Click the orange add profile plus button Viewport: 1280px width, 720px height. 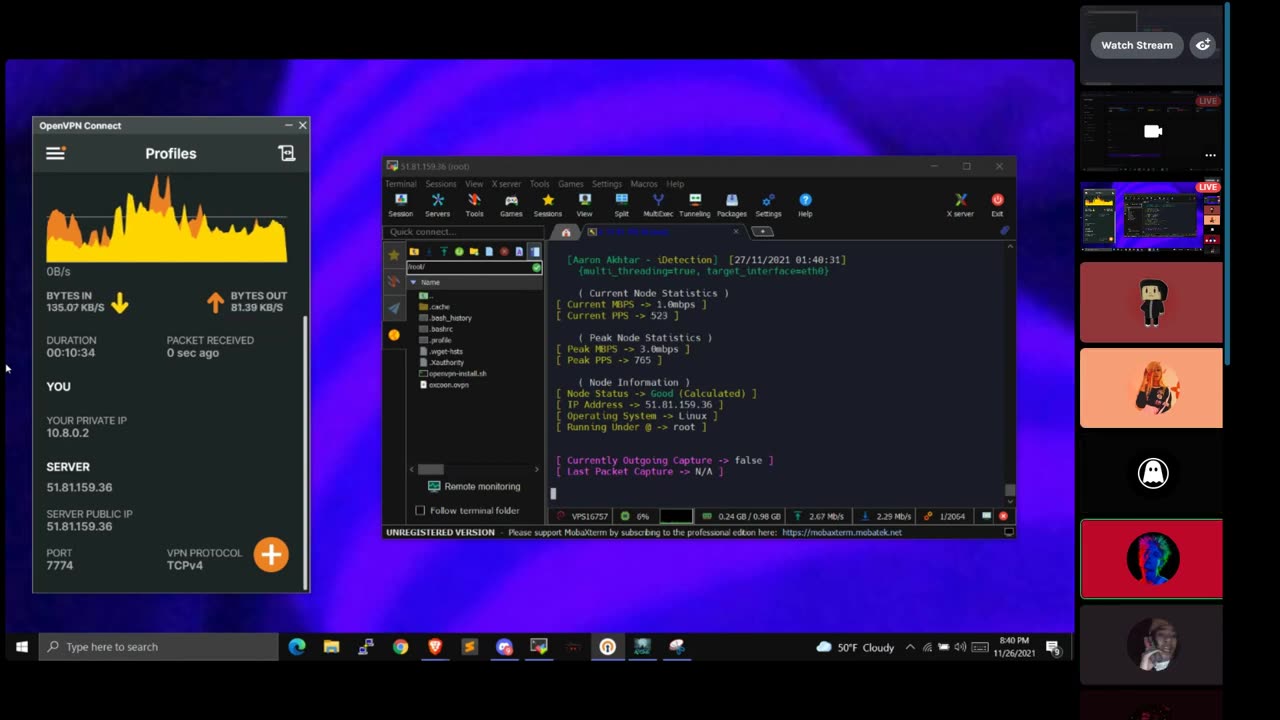[271, 555]
